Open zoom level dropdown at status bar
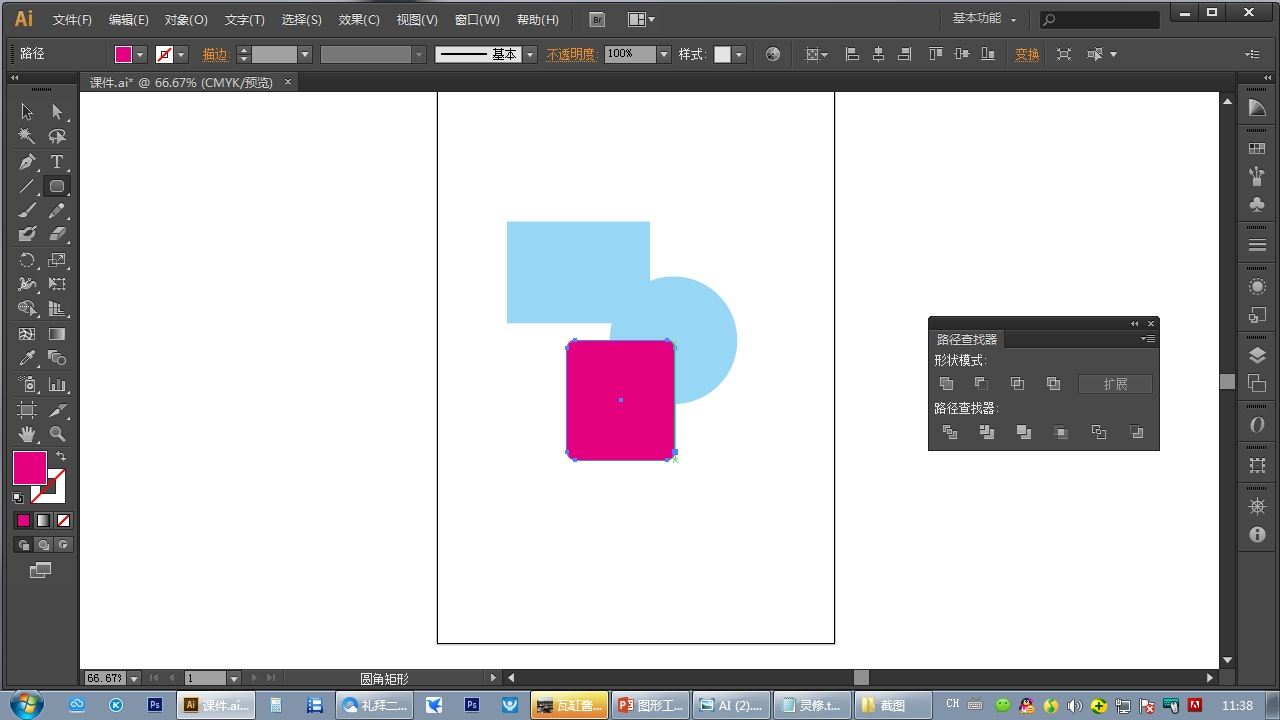 (x=134, y=678)
